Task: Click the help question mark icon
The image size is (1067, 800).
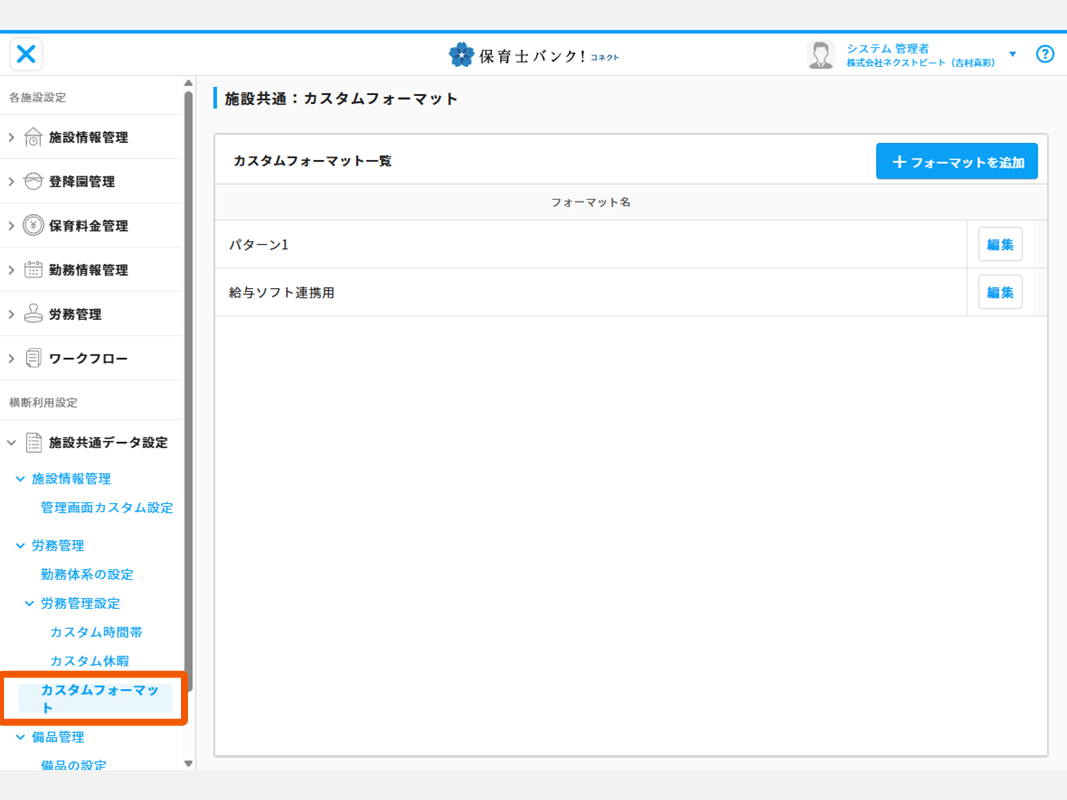Action: [x=1045, y=54]
